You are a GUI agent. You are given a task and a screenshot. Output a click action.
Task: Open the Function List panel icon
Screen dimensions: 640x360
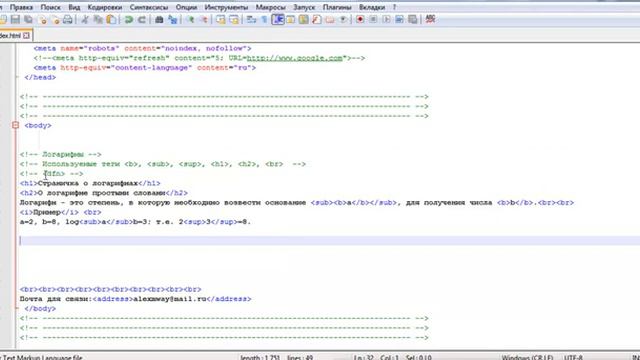tap(317, 19)
